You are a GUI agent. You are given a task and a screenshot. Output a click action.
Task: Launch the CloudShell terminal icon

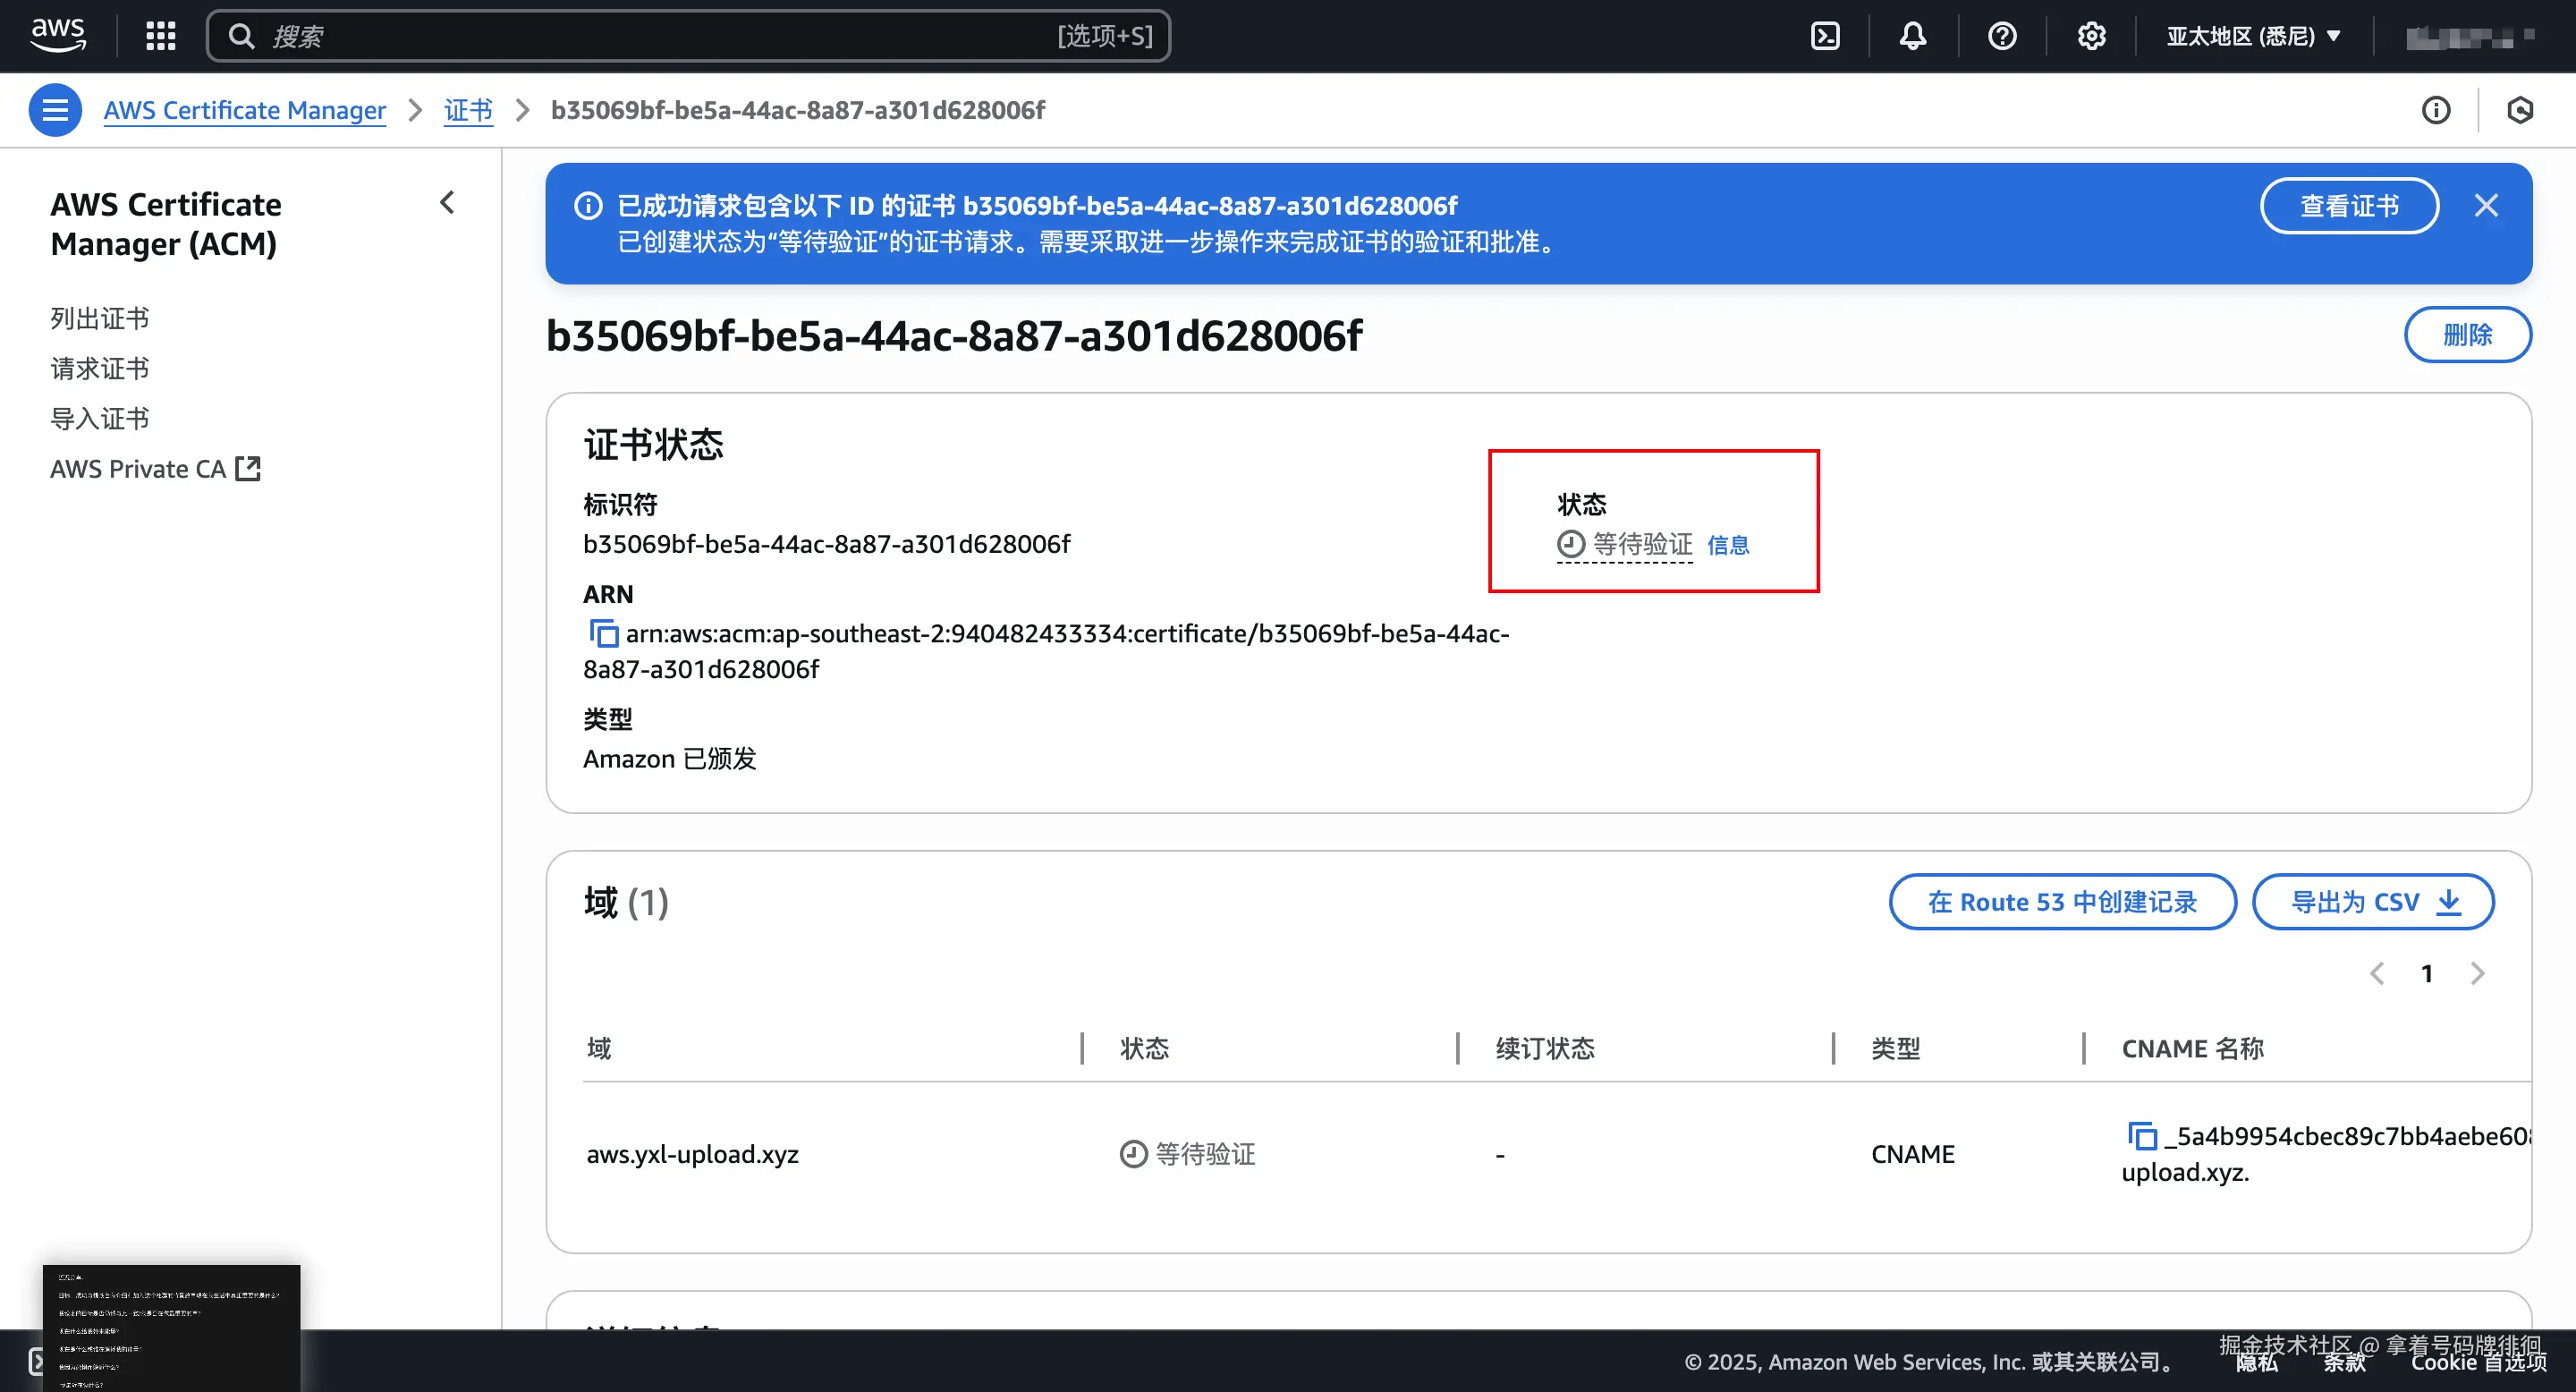pos(1825,36)
